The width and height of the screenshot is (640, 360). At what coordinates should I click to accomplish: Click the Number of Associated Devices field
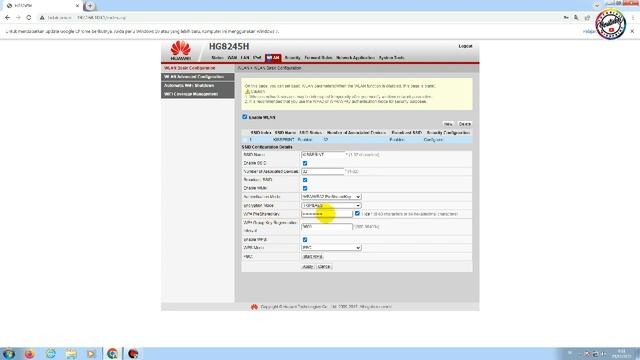tap(323, 171)
